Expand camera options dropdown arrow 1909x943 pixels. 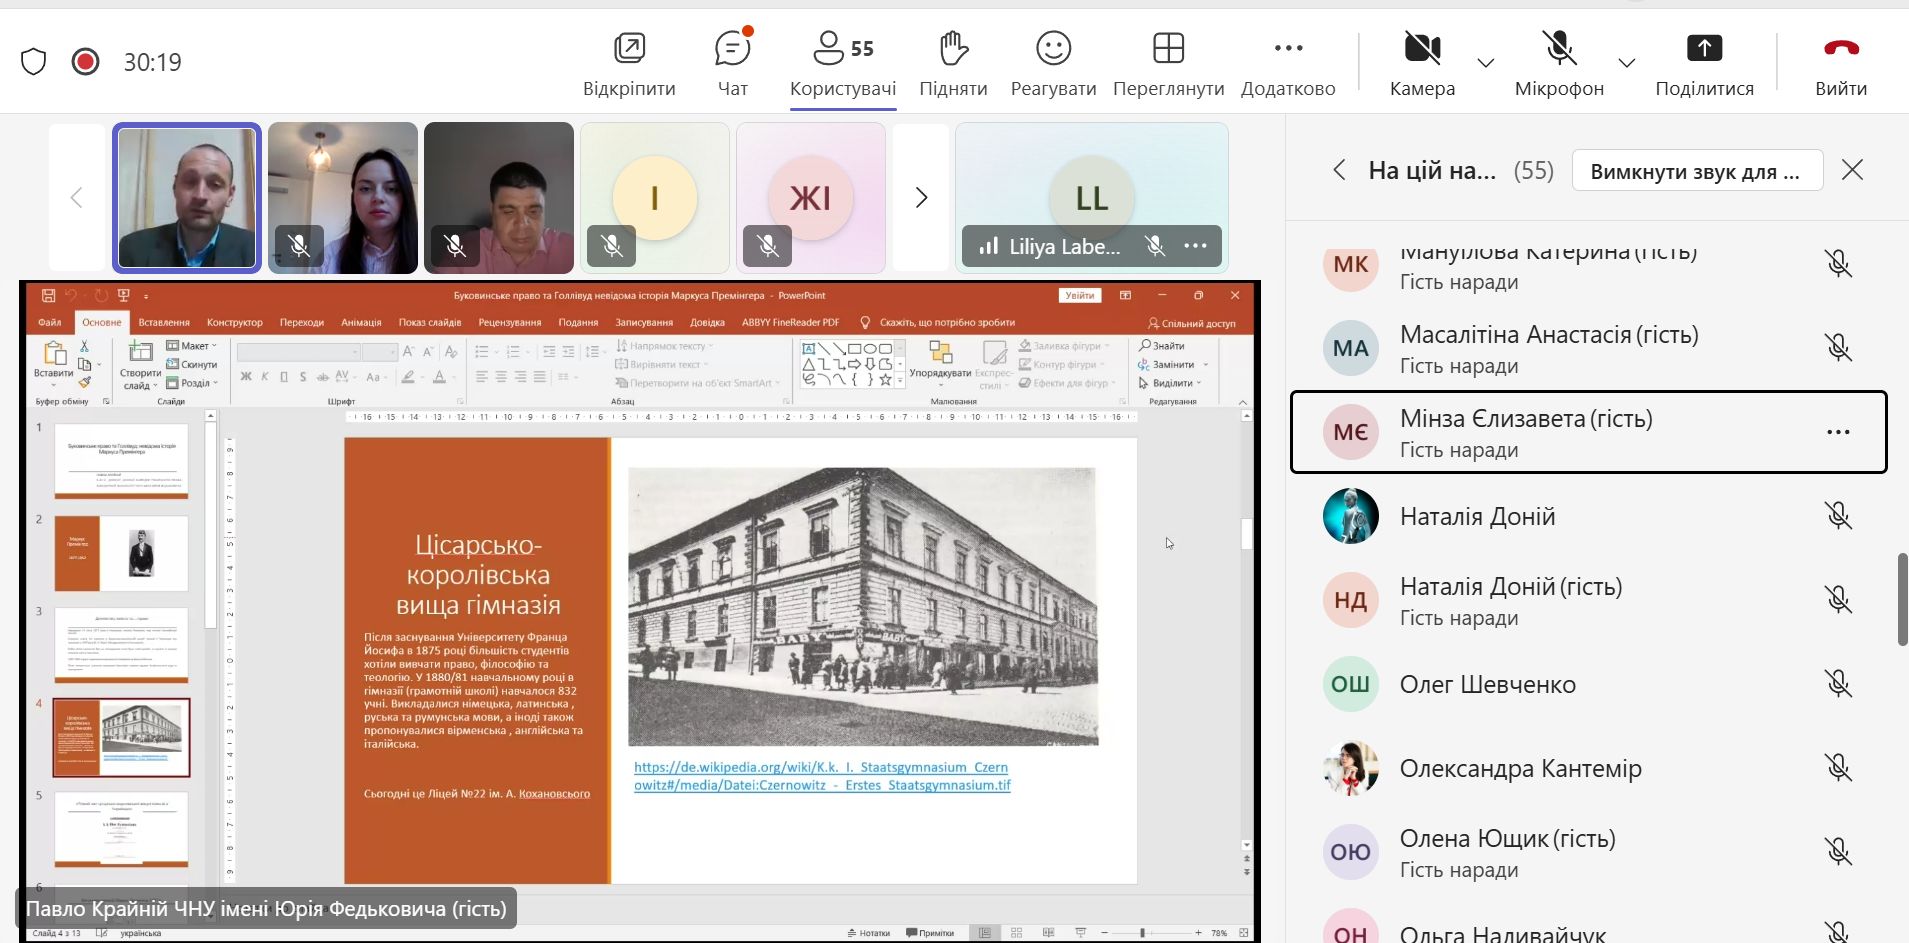(1486, 63)
